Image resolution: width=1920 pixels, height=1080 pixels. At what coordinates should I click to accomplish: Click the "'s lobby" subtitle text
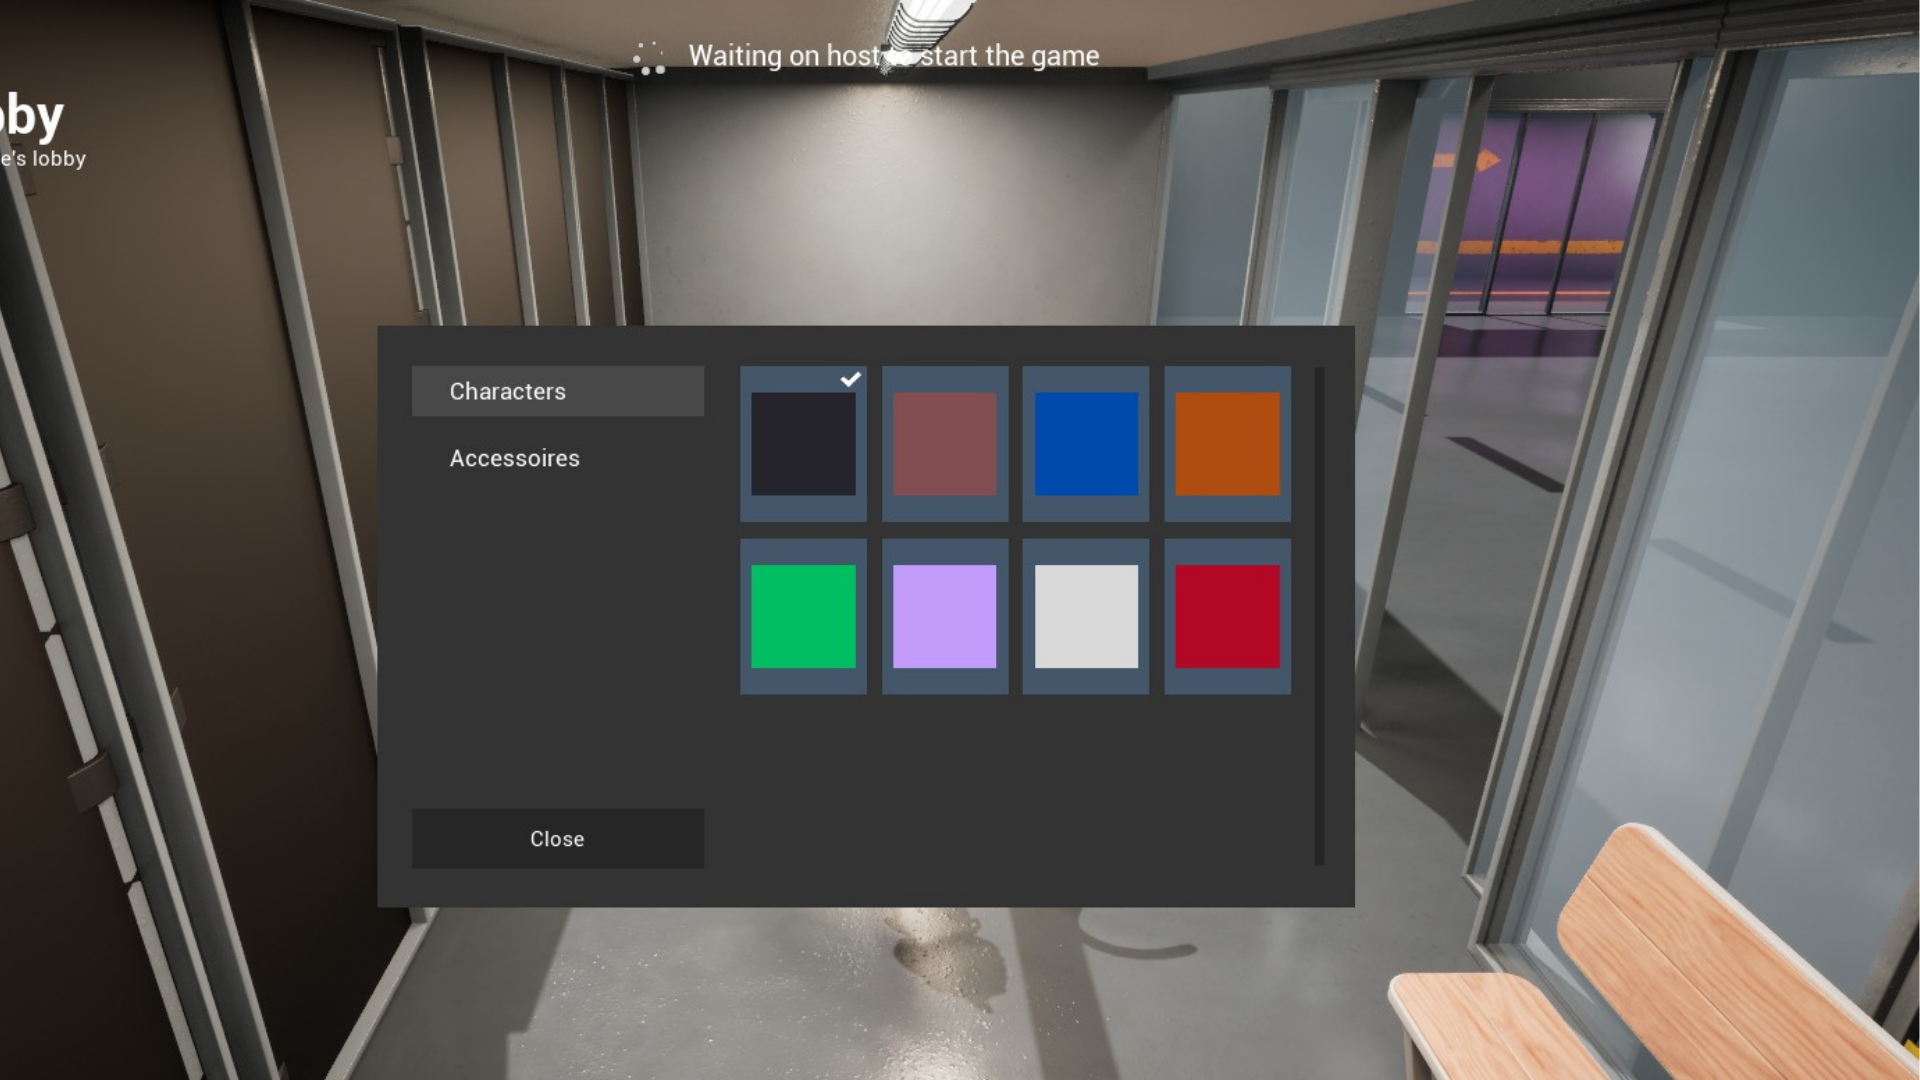pyautogui.click(x=44, y=159)
